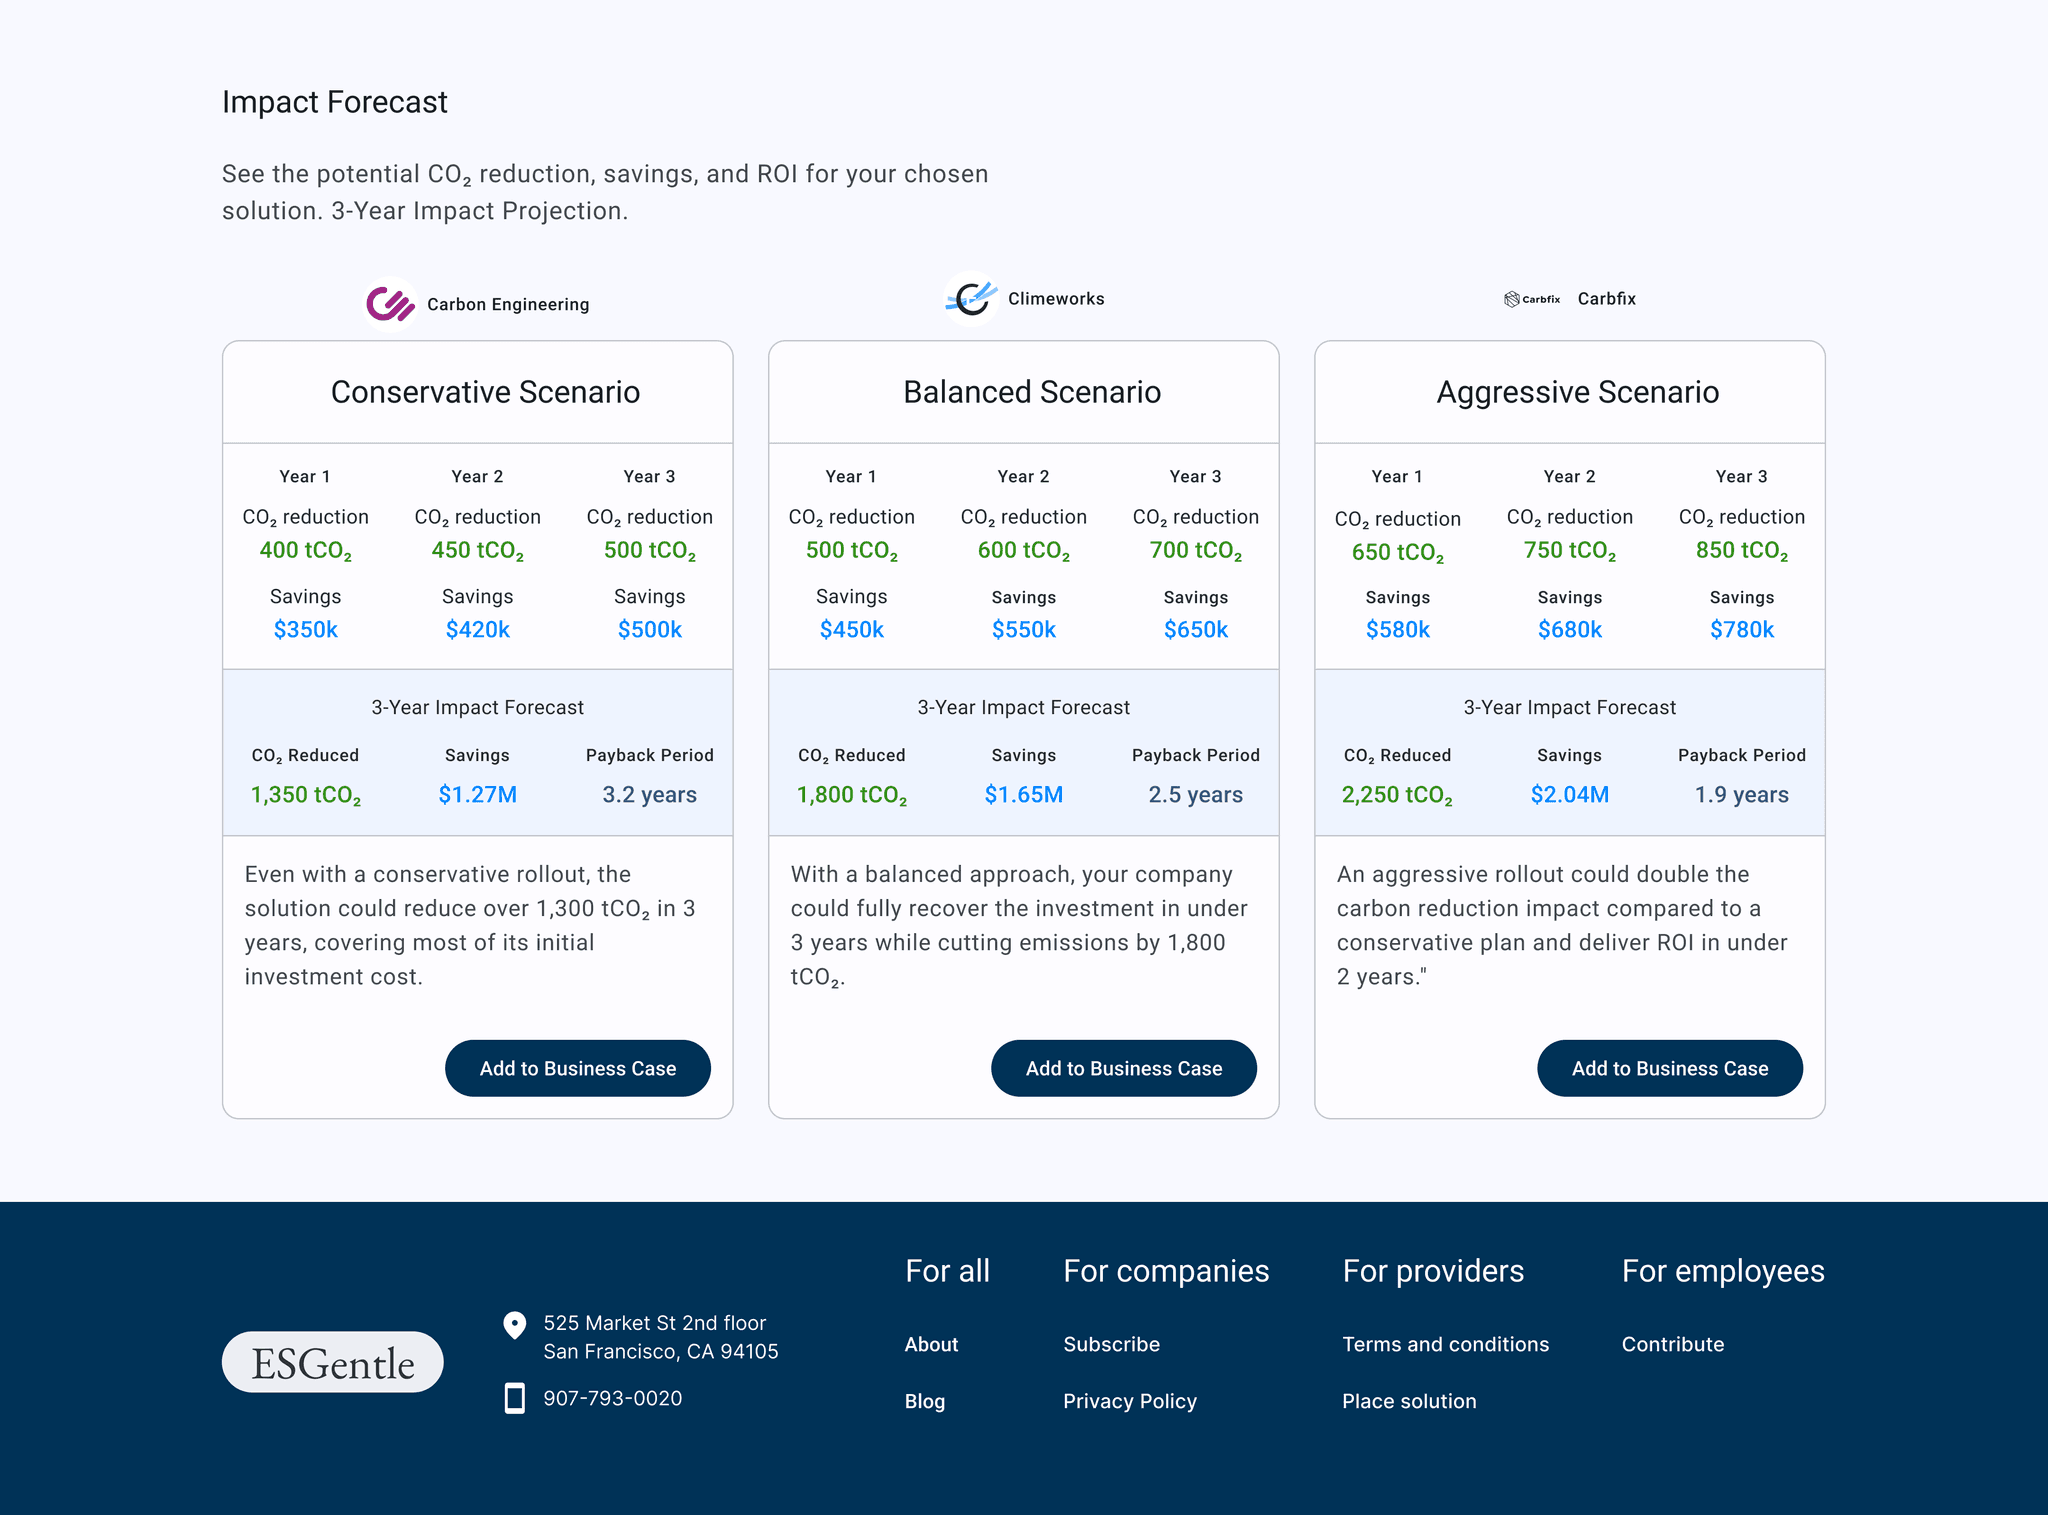Open Terms and conditions link
Image resolution: width=2048 pixels, height=1515 pixels.
1445,1344
